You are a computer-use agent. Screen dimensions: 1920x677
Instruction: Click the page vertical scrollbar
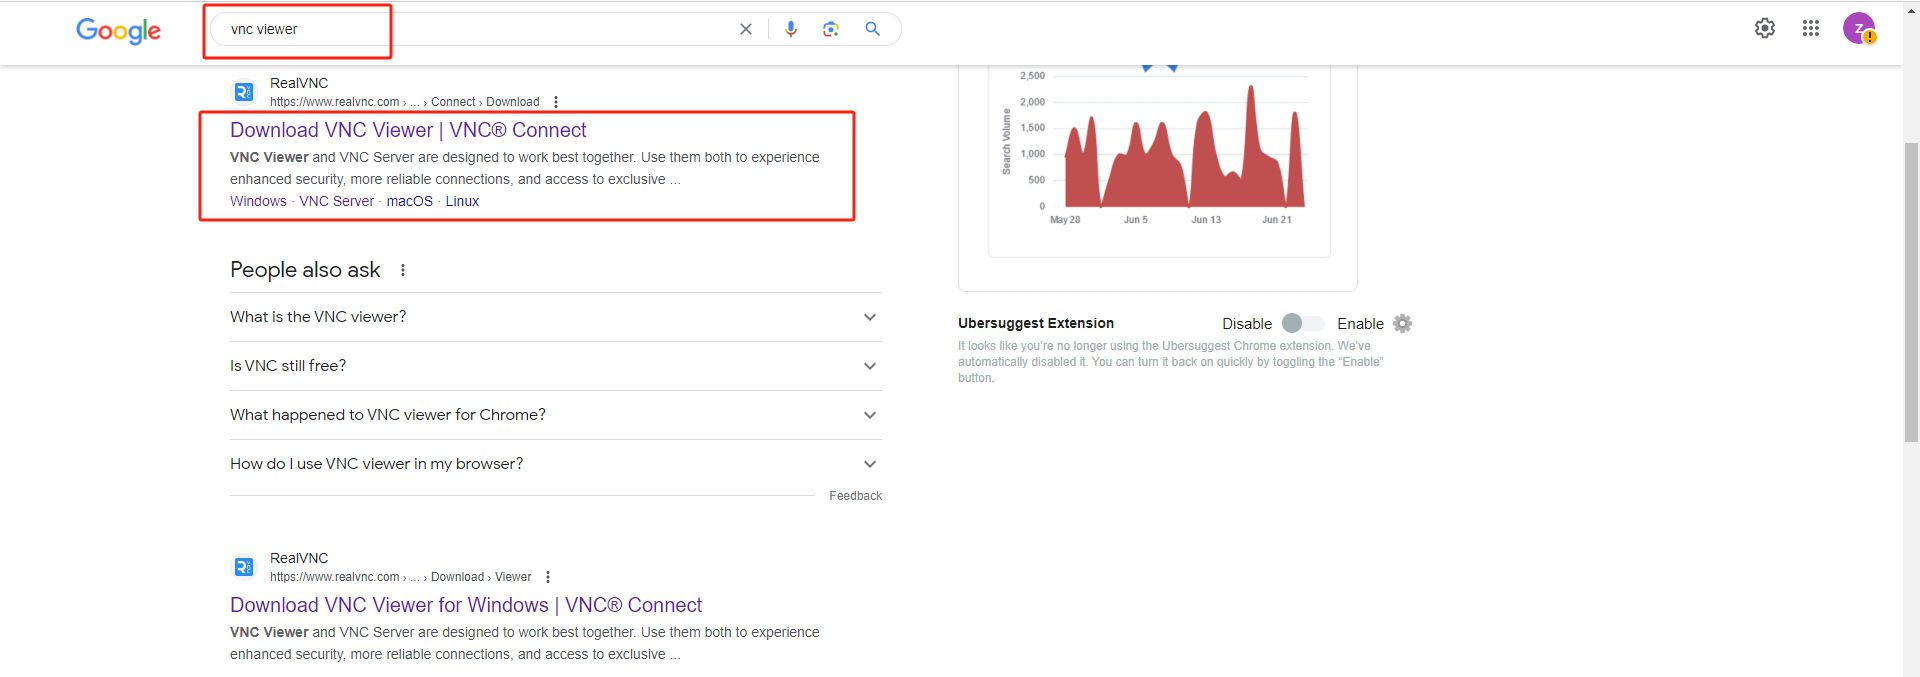[1911, 290]
